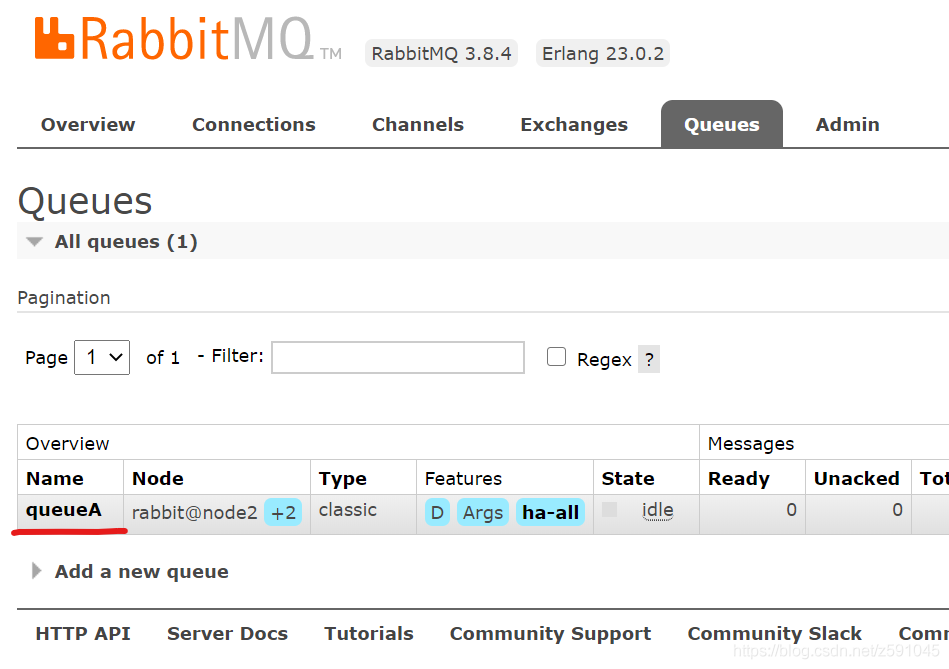
Task: Open the queueA queue link
Action: point(64,510)
